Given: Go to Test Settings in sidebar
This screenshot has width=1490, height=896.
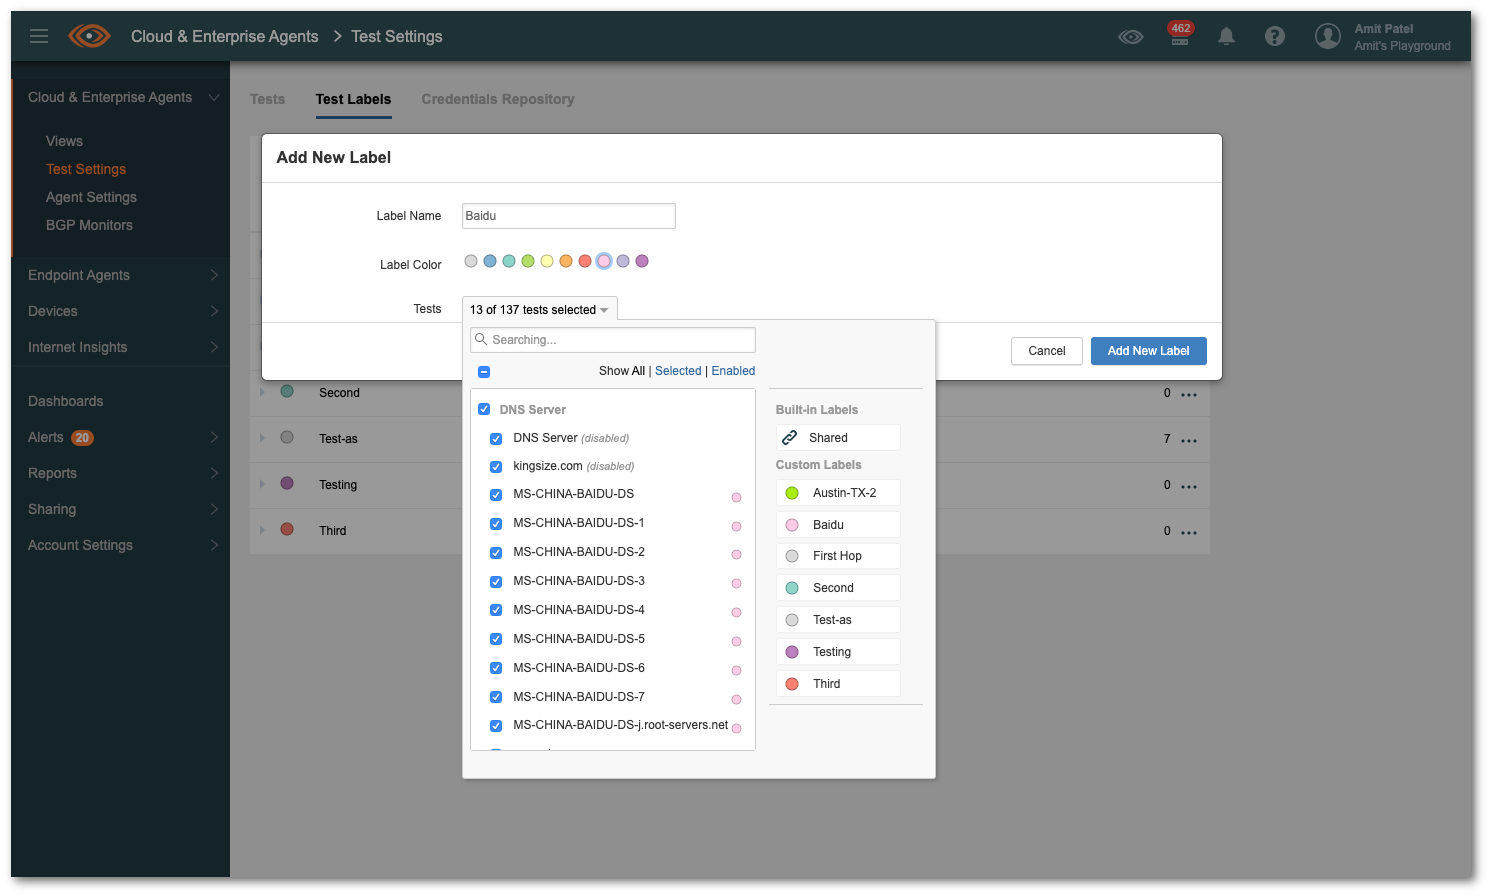Looking at the screenshot, I should [x=86, y=169].
